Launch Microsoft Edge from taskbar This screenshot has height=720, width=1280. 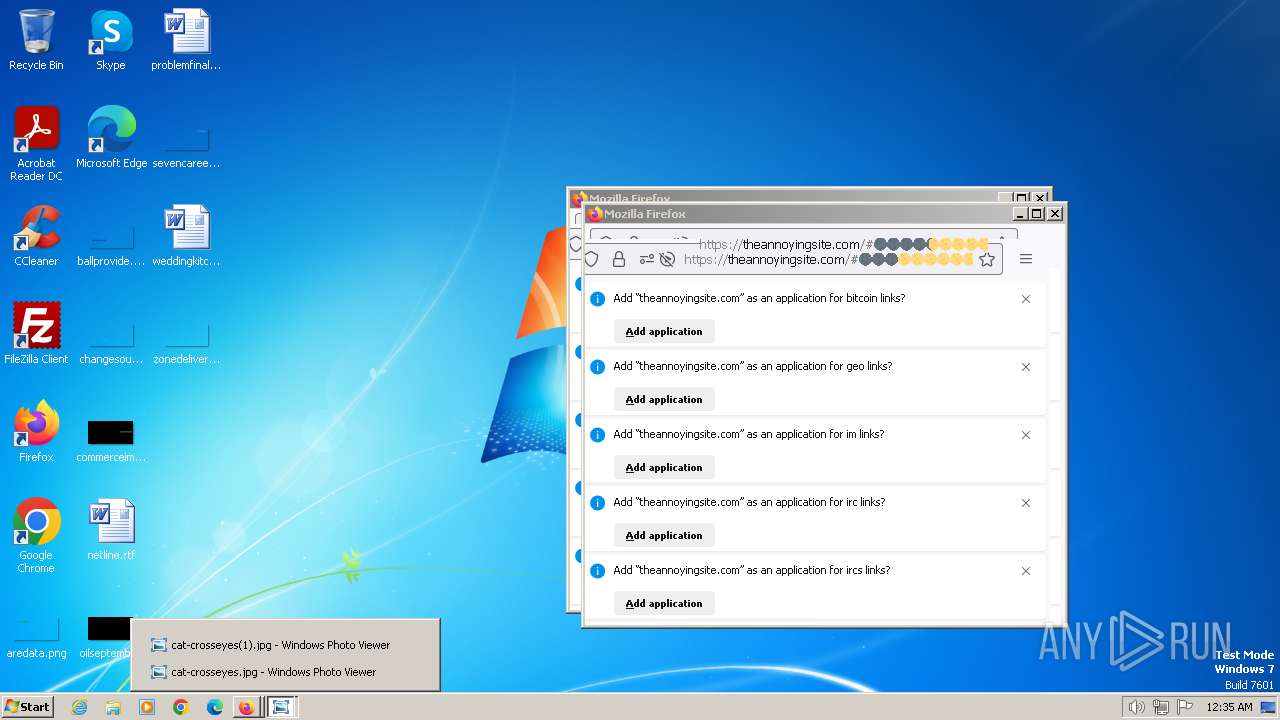tap(214, 707)
